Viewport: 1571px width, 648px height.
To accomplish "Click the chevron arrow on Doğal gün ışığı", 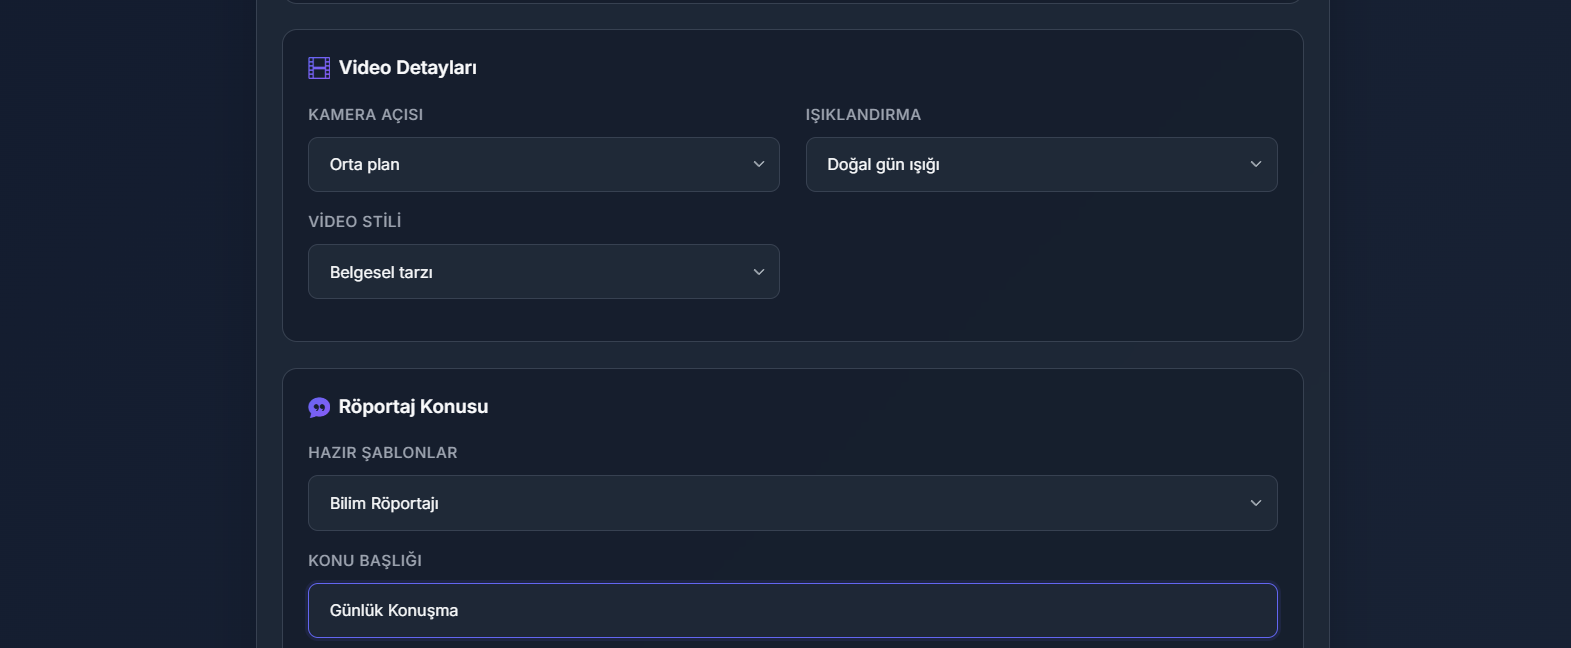I will click(x=1256, y=164).
